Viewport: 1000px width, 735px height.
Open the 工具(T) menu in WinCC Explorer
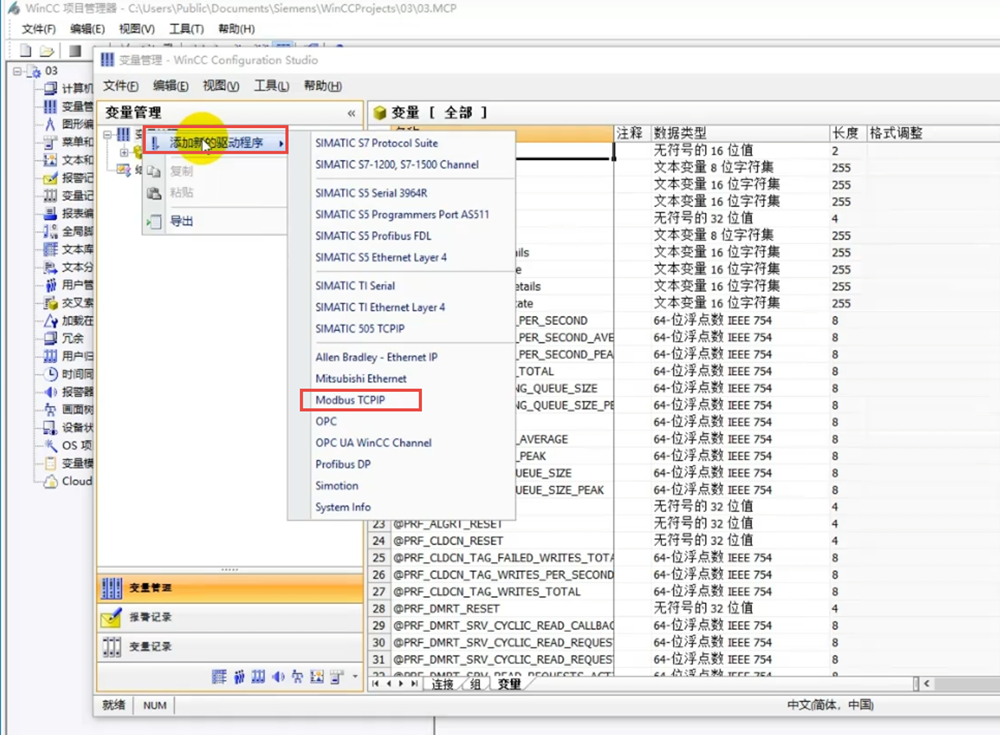[186, 29]
